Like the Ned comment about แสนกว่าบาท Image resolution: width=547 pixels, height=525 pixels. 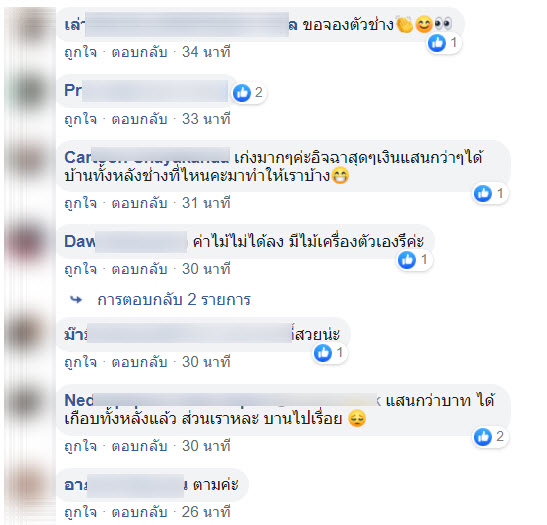coord(81,446)
